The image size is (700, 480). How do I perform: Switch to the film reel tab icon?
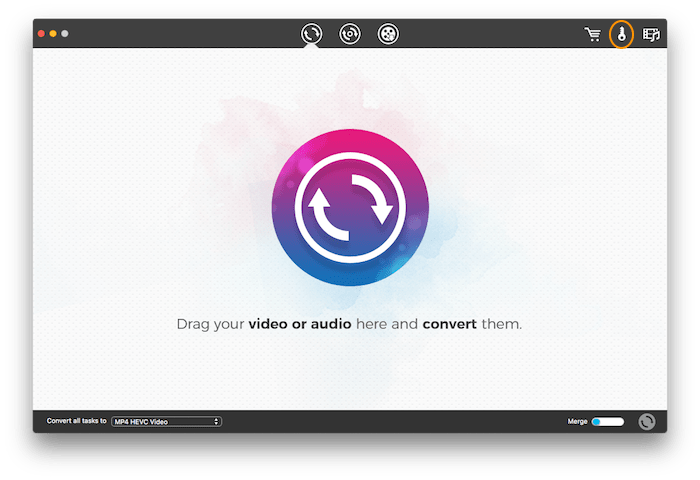click(388, 34)
